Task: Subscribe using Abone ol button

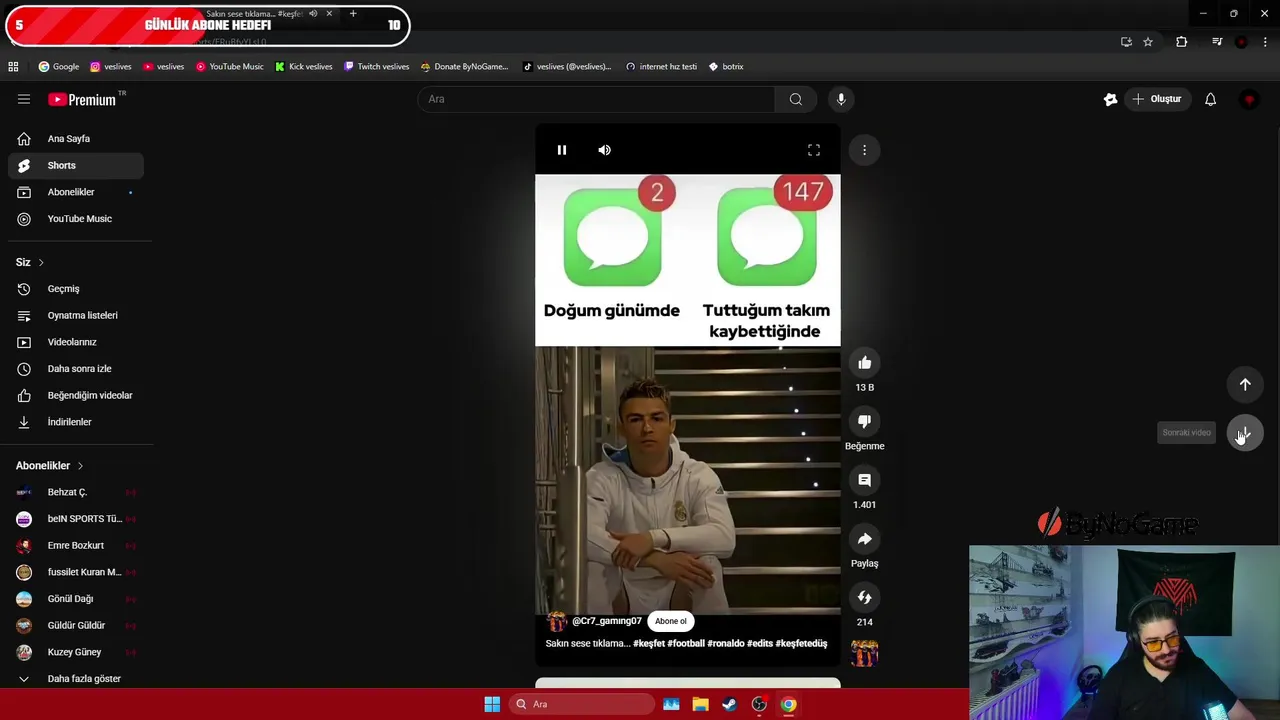Action: coord(671,621)
